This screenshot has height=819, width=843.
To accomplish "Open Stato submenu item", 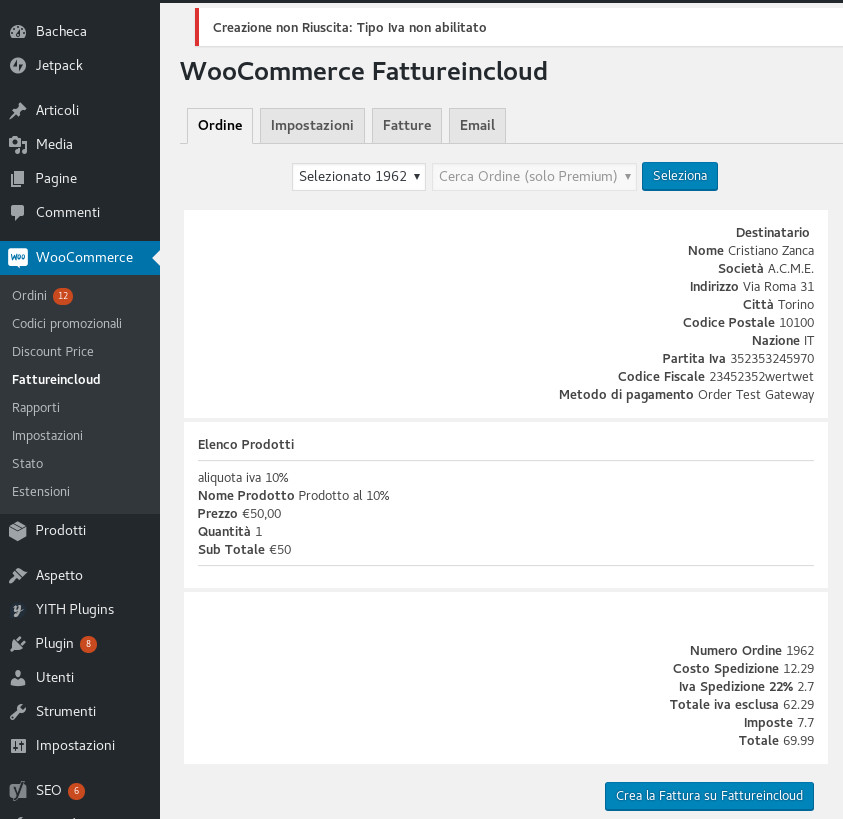I will click(27, 464).
